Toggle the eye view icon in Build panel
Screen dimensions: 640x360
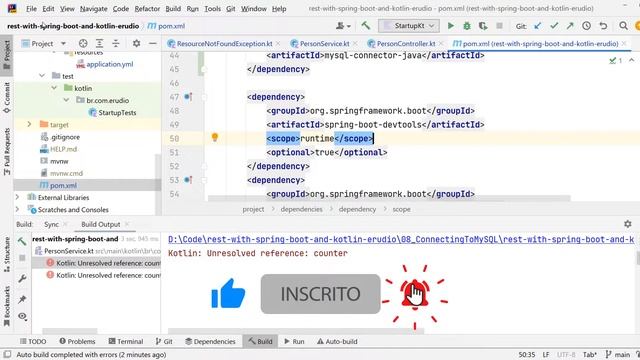tap(22, 316)
